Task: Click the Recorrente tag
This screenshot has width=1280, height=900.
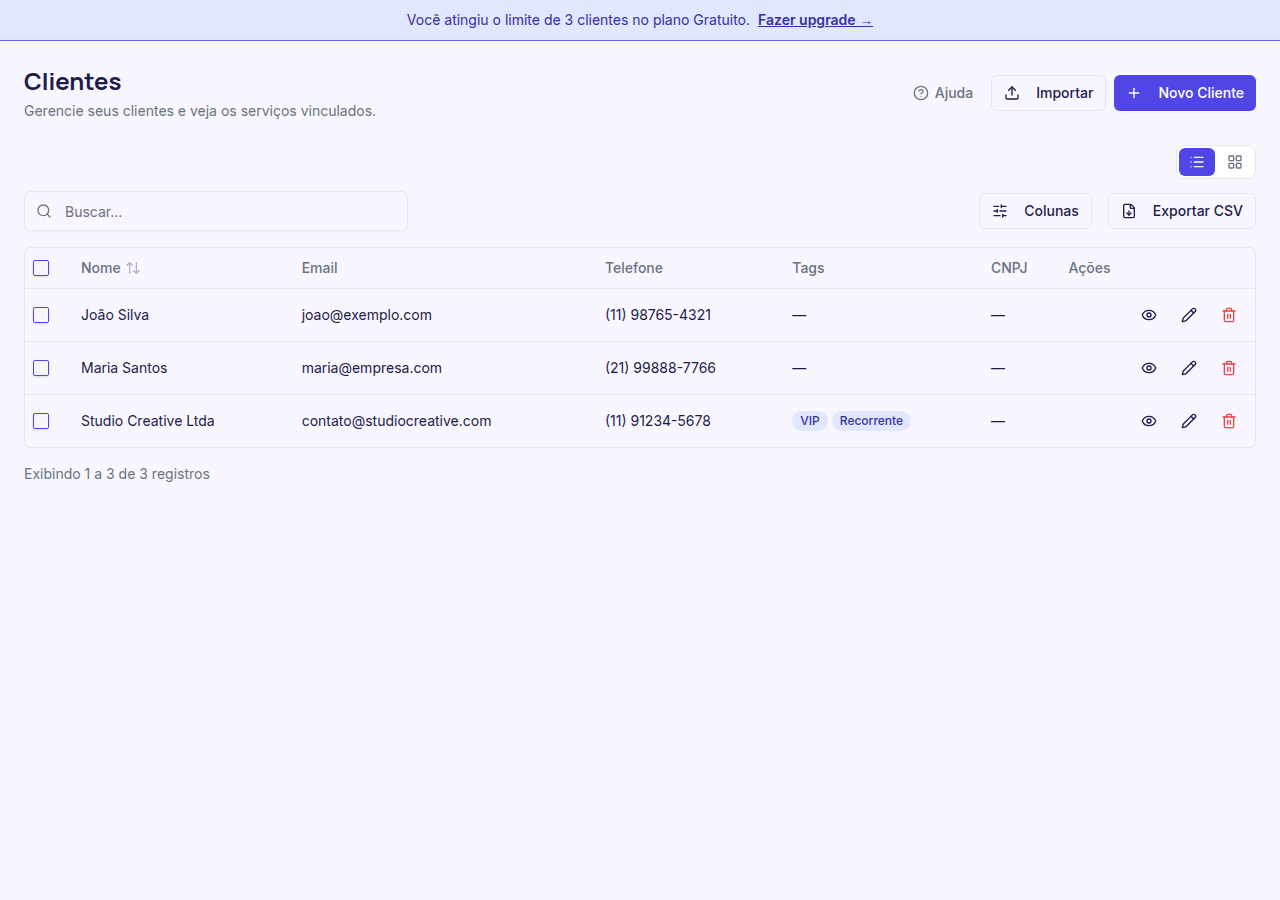Action: point(871,421)
